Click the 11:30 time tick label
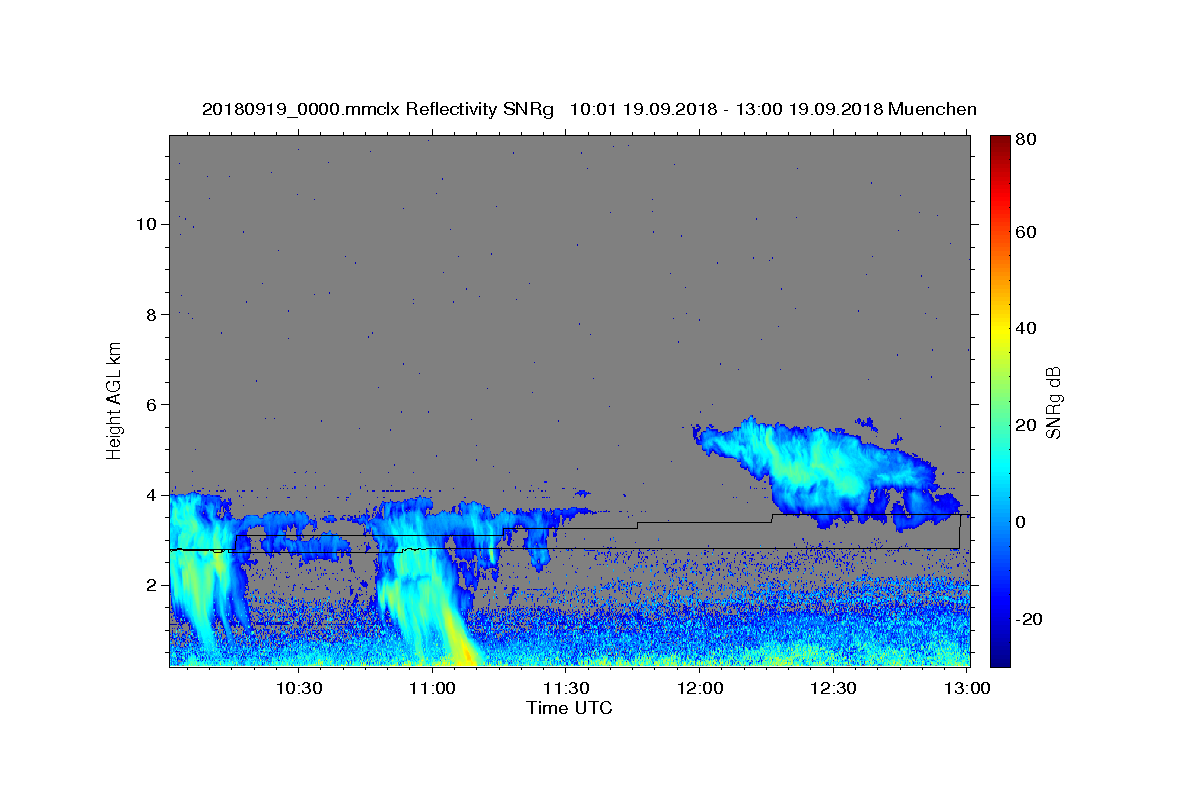1200x800 pixels. [566, 689]
